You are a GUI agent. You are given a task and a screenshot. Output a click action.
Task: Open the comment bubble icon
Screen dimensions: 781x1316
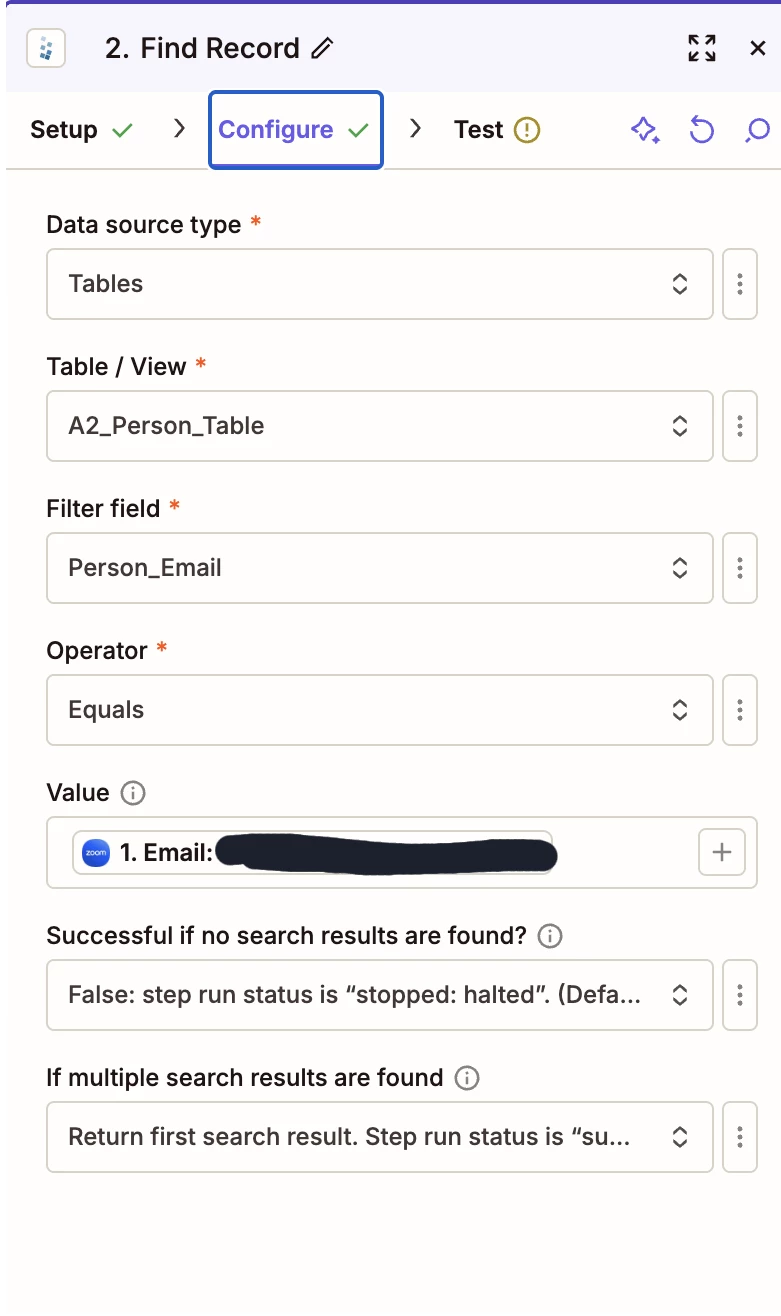coord(758,130)
